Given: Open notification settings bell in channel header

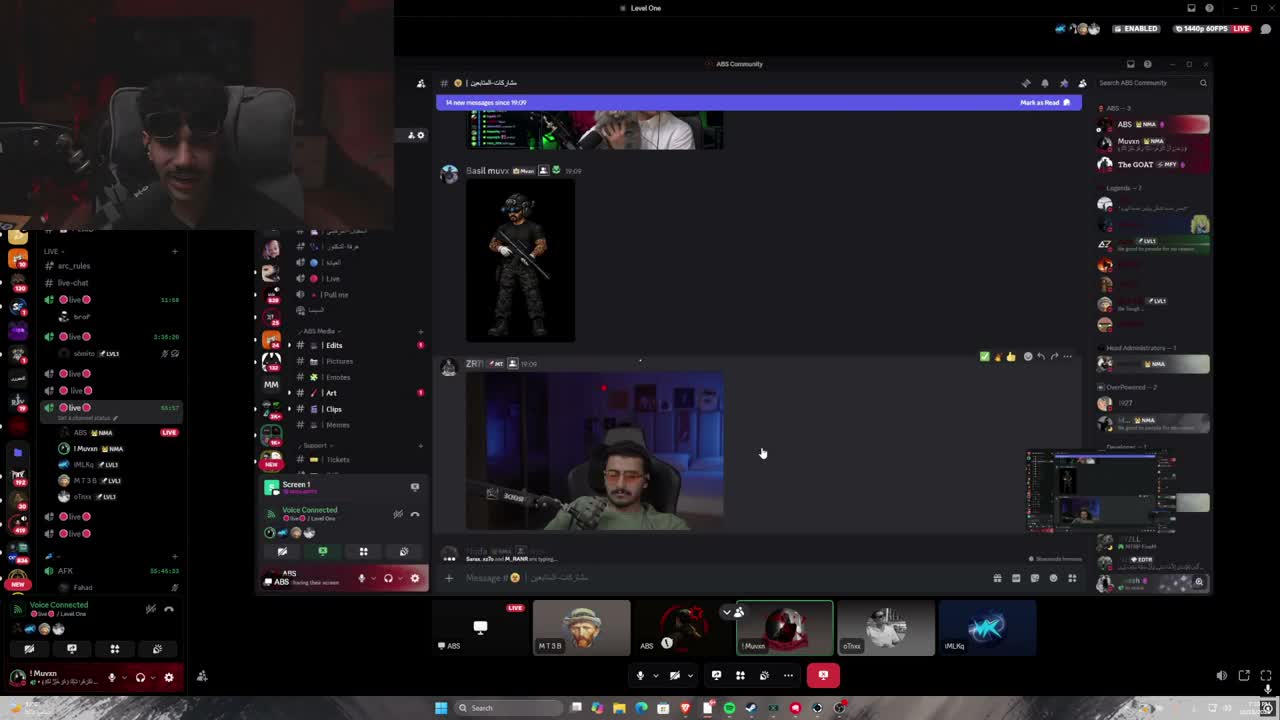Looking at the screenshot, I should [1045, 83].
